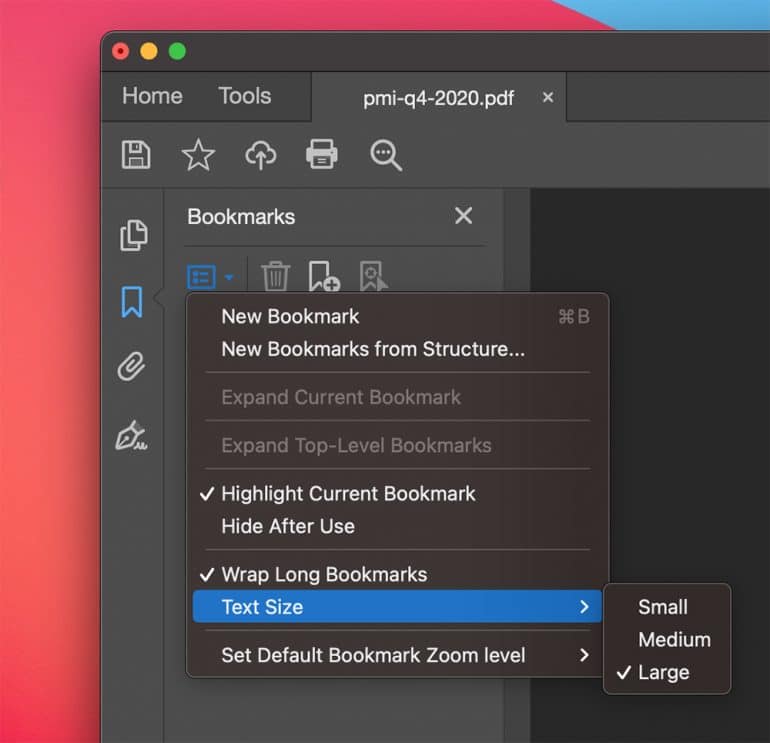Image resolution: width=770 pixels, height=743 pixels.
Task: Click Expand Top-Level Bookmarks entry
Action: 397,445
